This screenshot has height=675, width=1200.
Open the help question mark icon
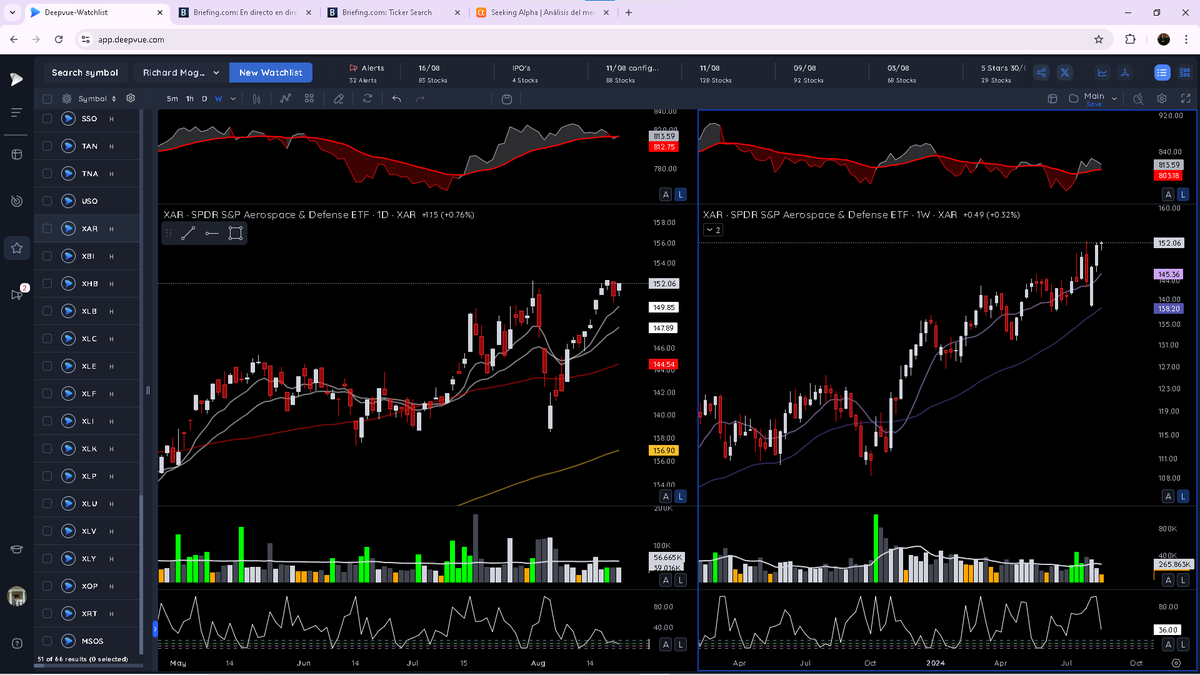point(17,642)
